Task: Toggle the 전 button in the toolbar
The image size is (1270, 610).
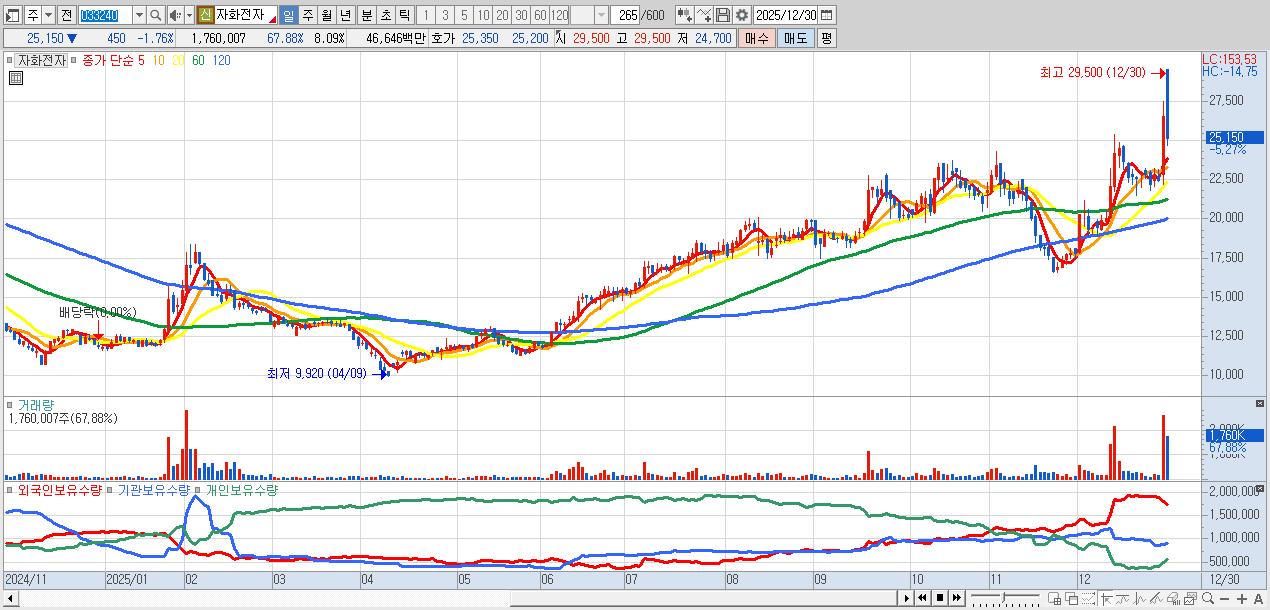Action: (x=66, y=15)
